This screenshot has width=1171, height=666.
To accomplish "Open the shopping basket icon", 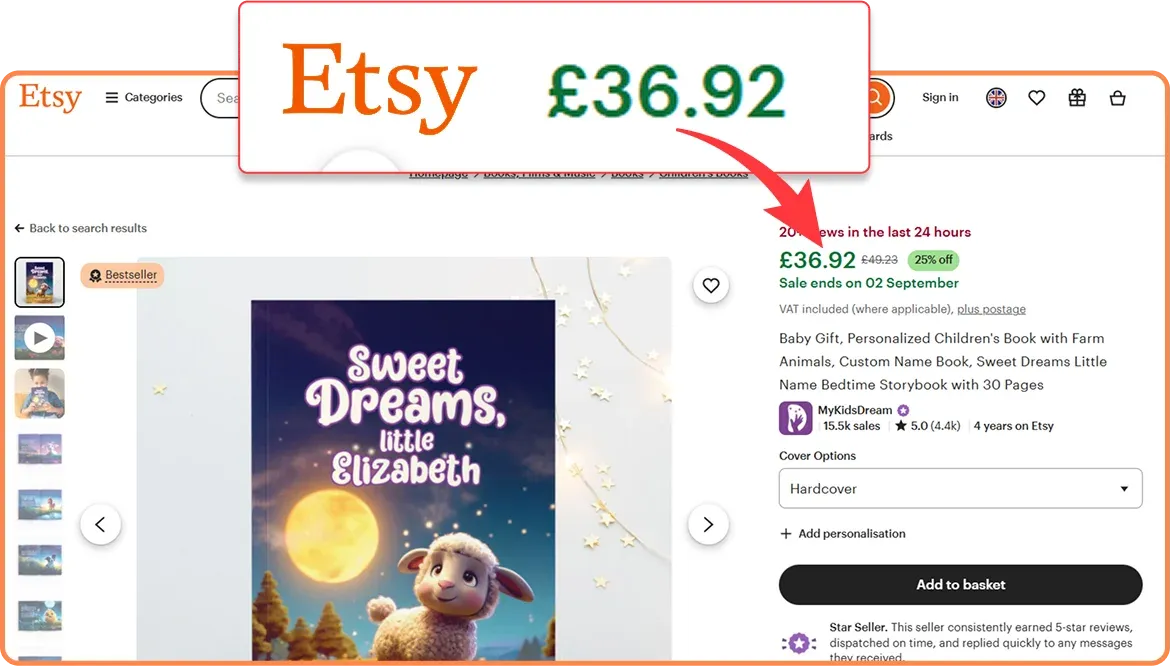I will point(1117,98).
